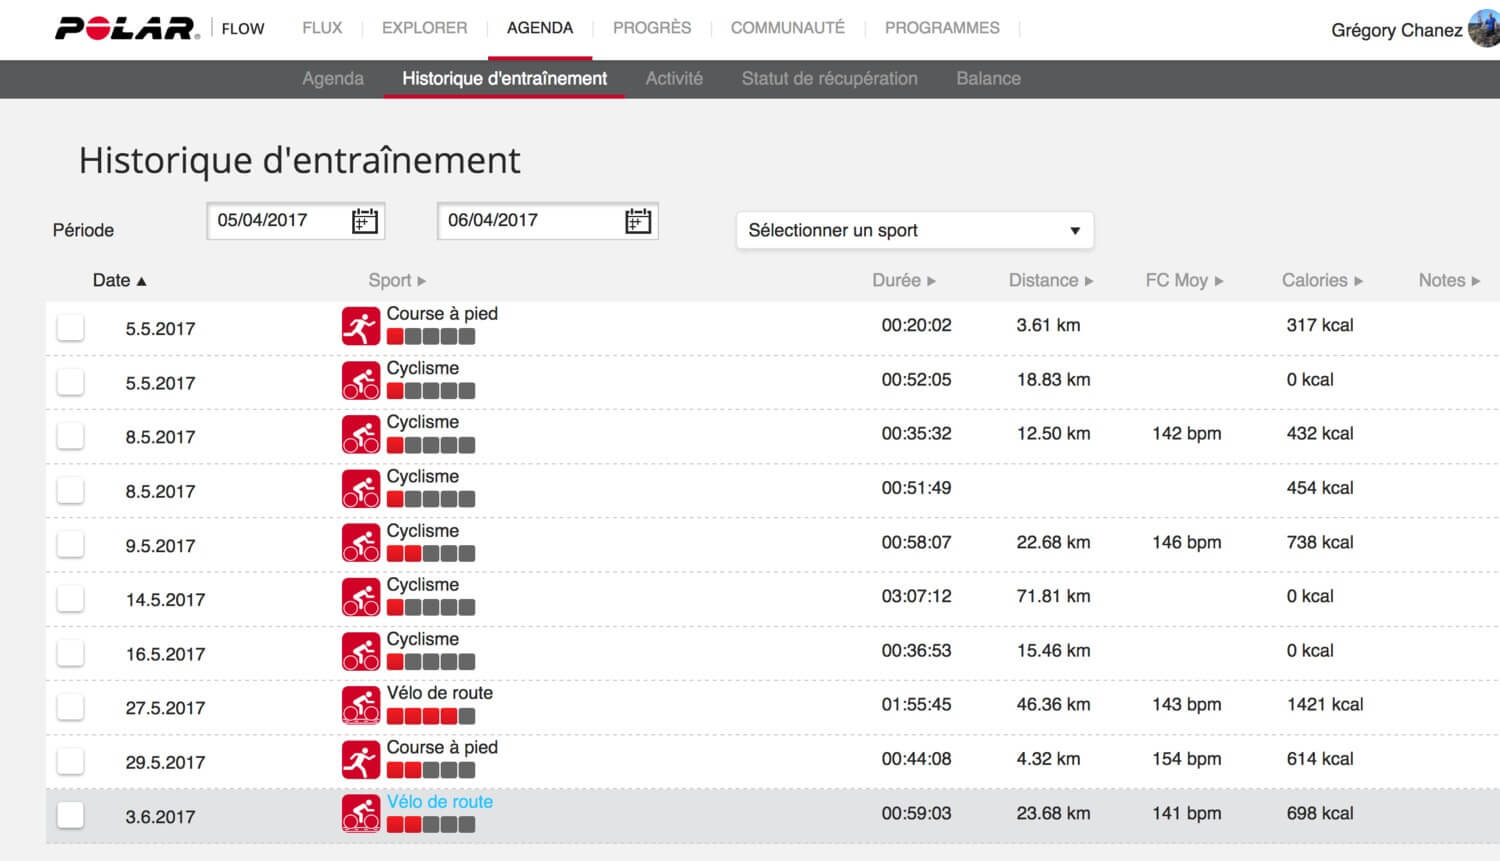1500x861 pixels.
Task: Switch to Historique d'entraînement sub-tab
Action: [x=504, y=78]
